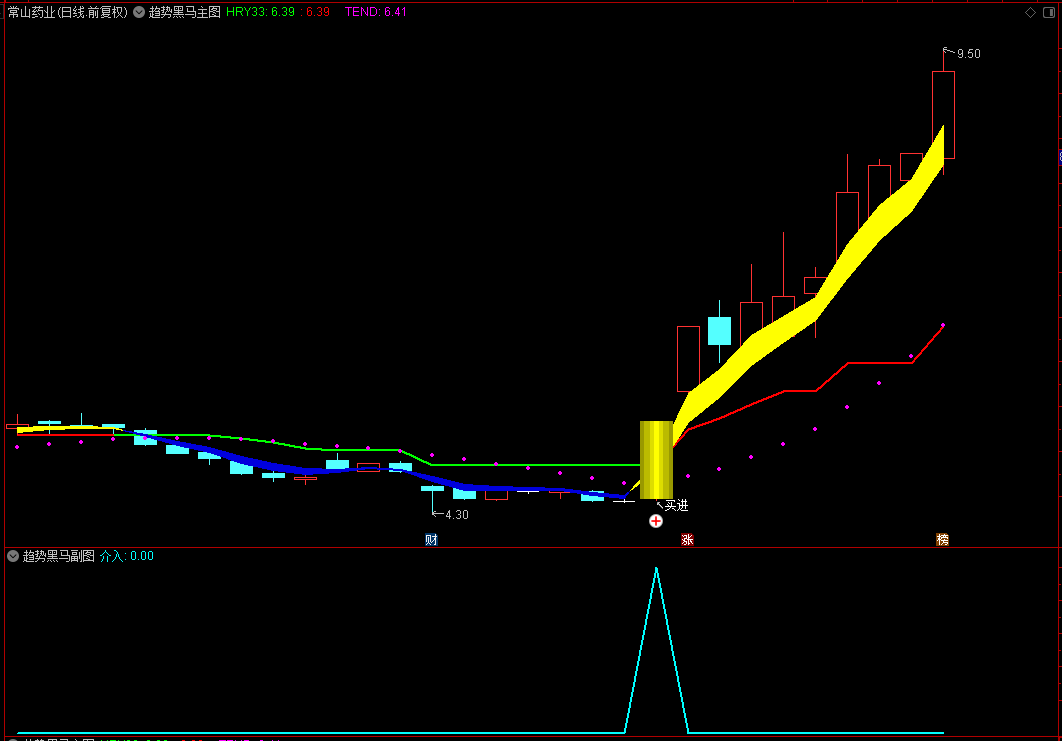Open the 榜 info marker
This screenshot has width=1062, height=741.
click(942, 540)
